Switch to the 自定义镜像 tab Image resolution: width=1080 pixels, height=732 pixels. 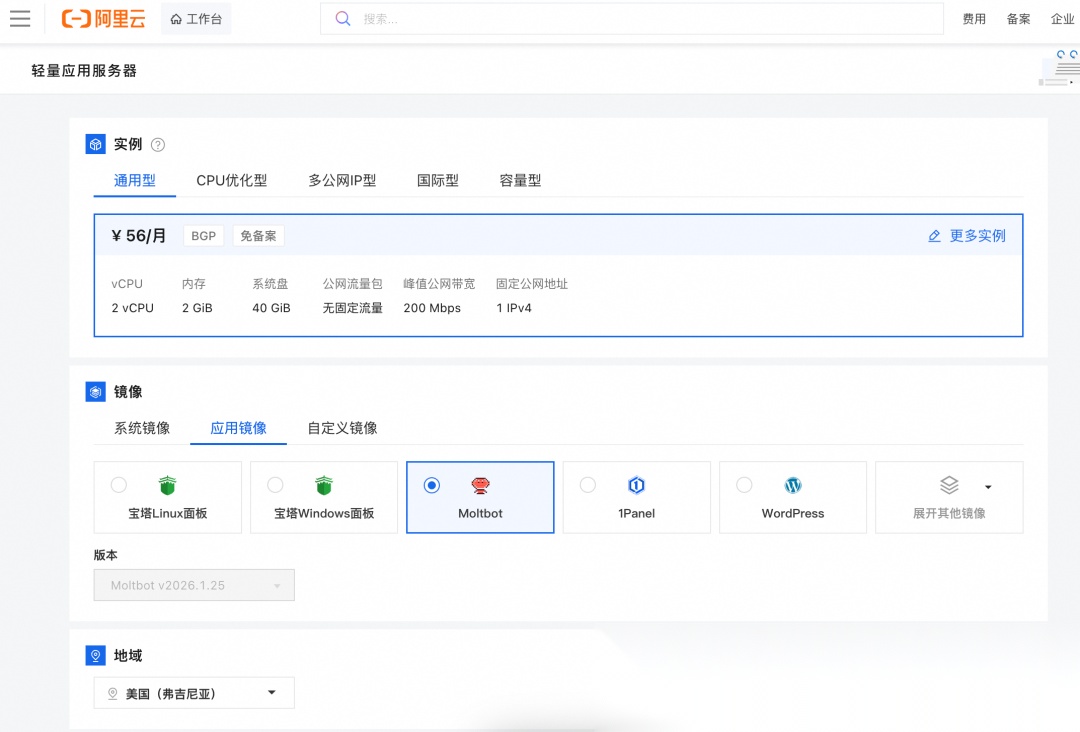pyautogui.click(x=342, y=428)
